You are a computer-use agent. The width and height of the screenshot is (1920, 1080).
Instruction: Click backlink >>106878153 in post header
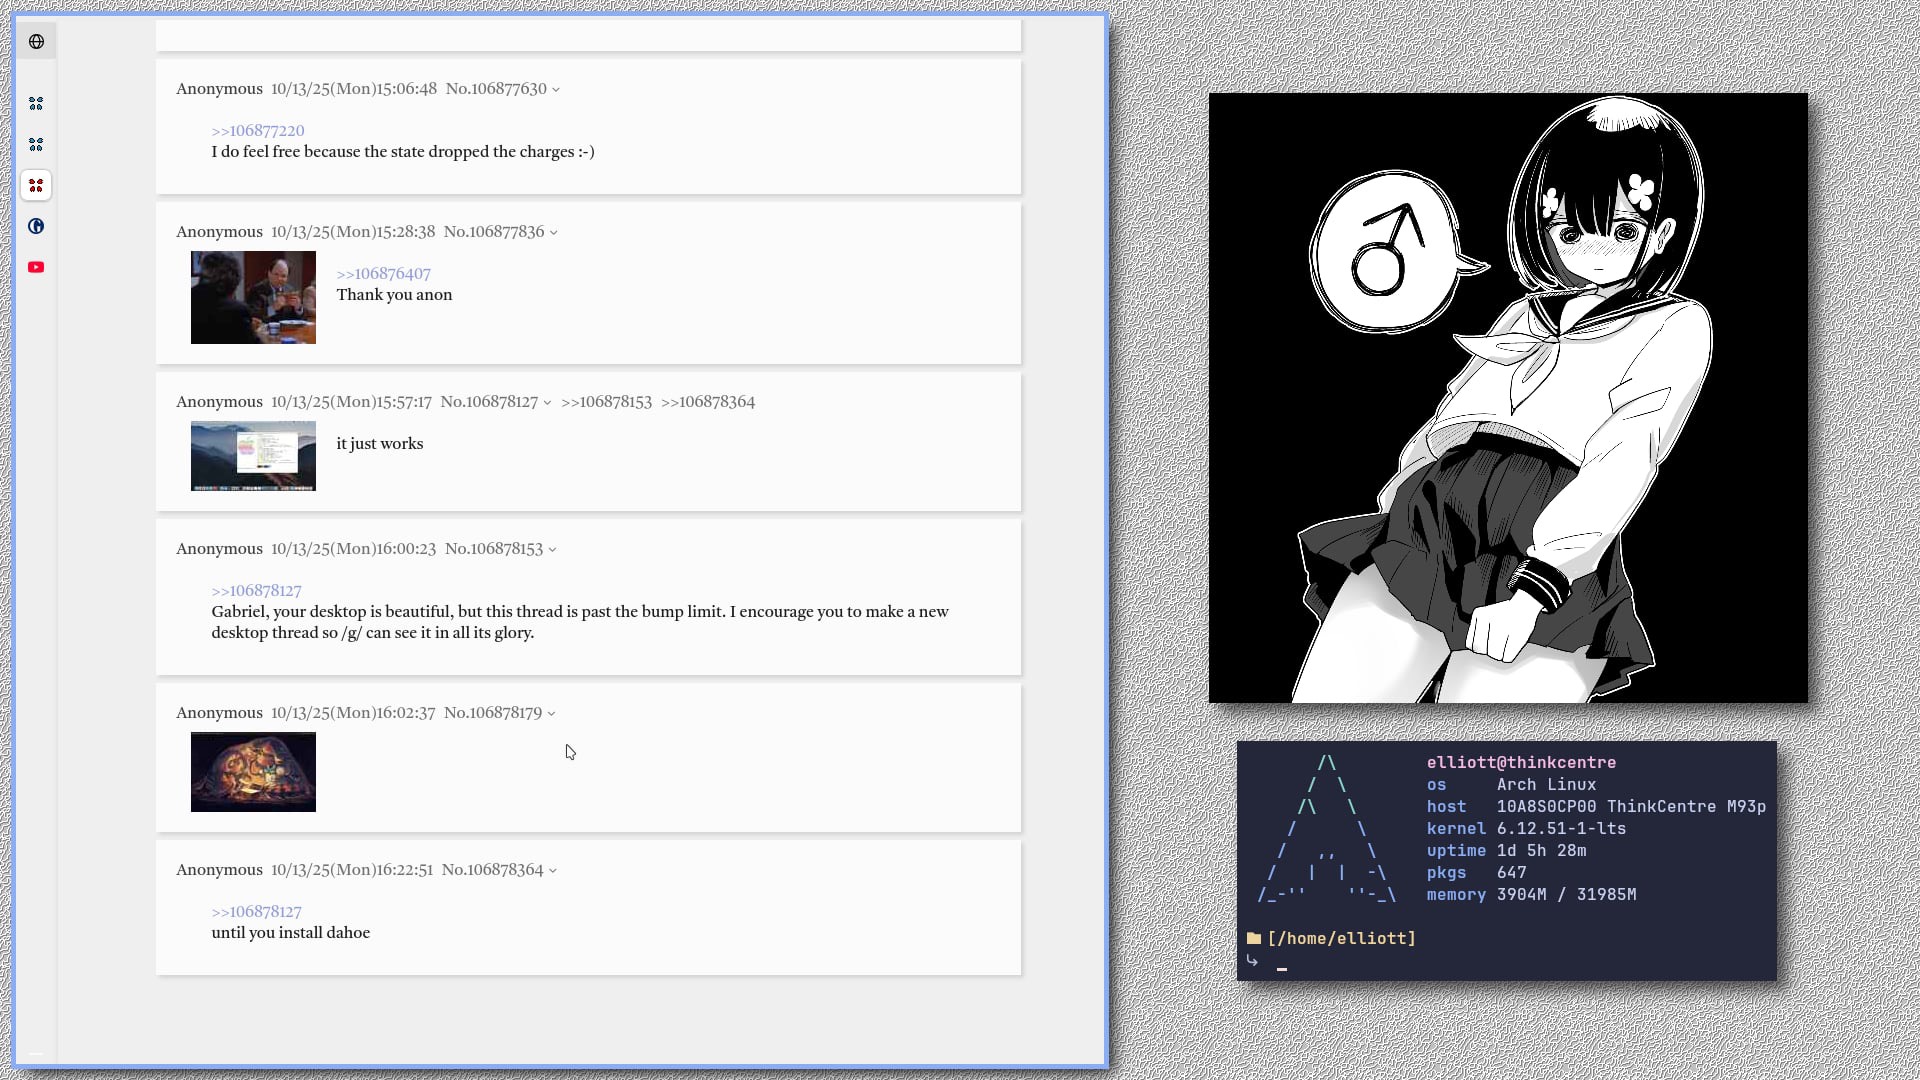pos(606,402)
